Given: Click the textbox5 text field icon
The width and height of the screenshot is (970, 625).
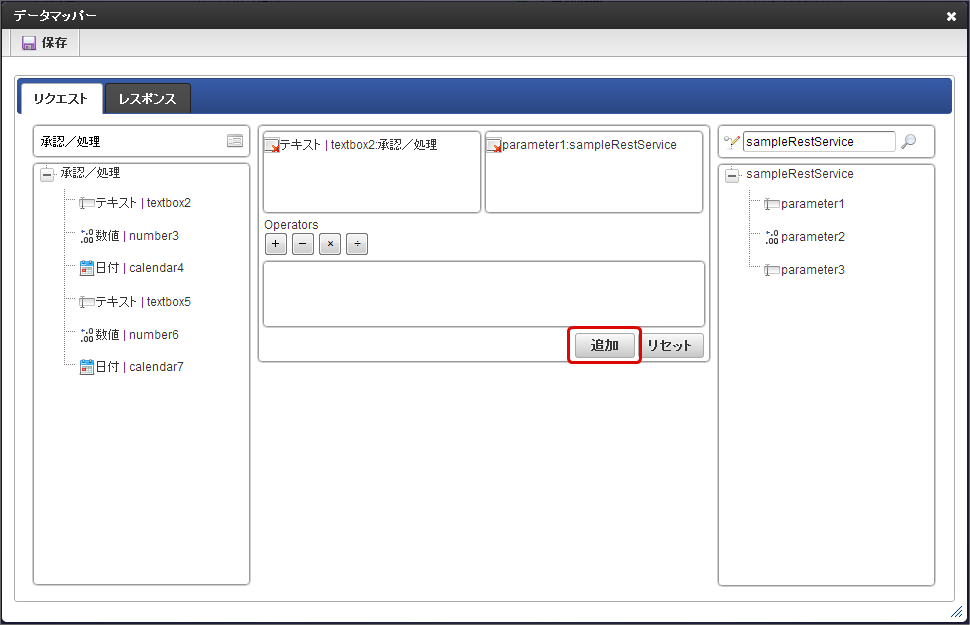Looking at the screenshot, I should click(87, 302).
